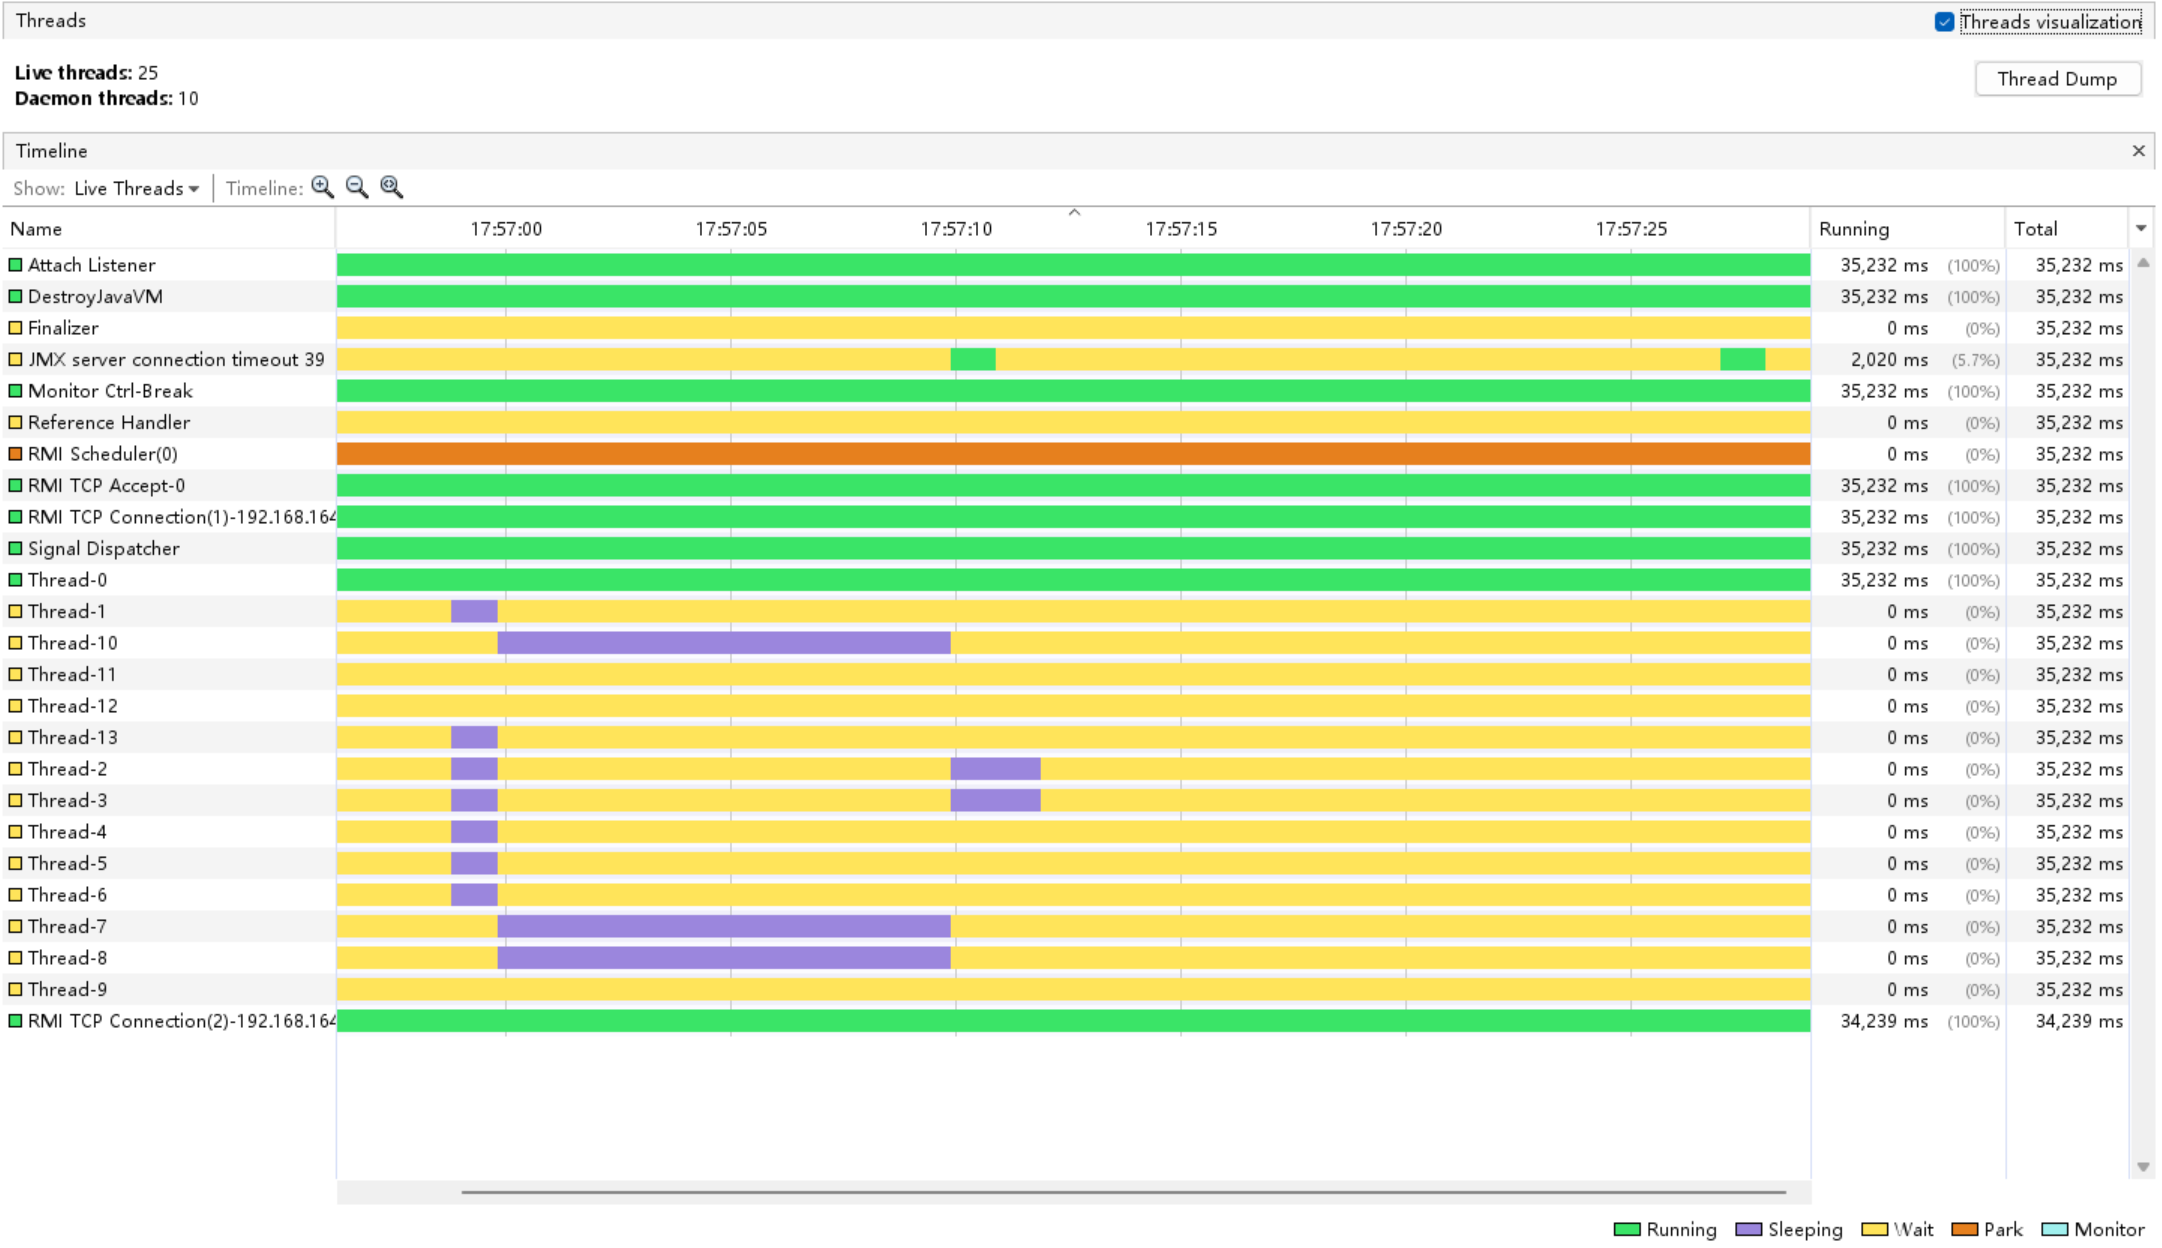The height and width of the screenshot is (1248, 2162).
Task: Click the orange state icon beside RMI Scheduler(0)
Action: coord(15,454)
